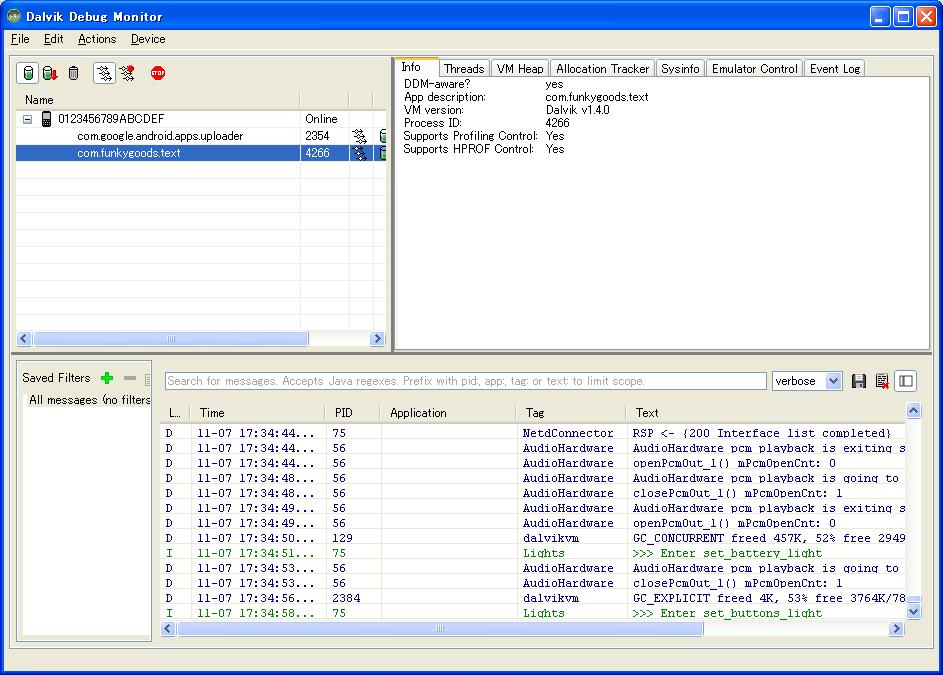Click PID 129 in the log table
Screen dimensions: 943x675
point(342,538)
